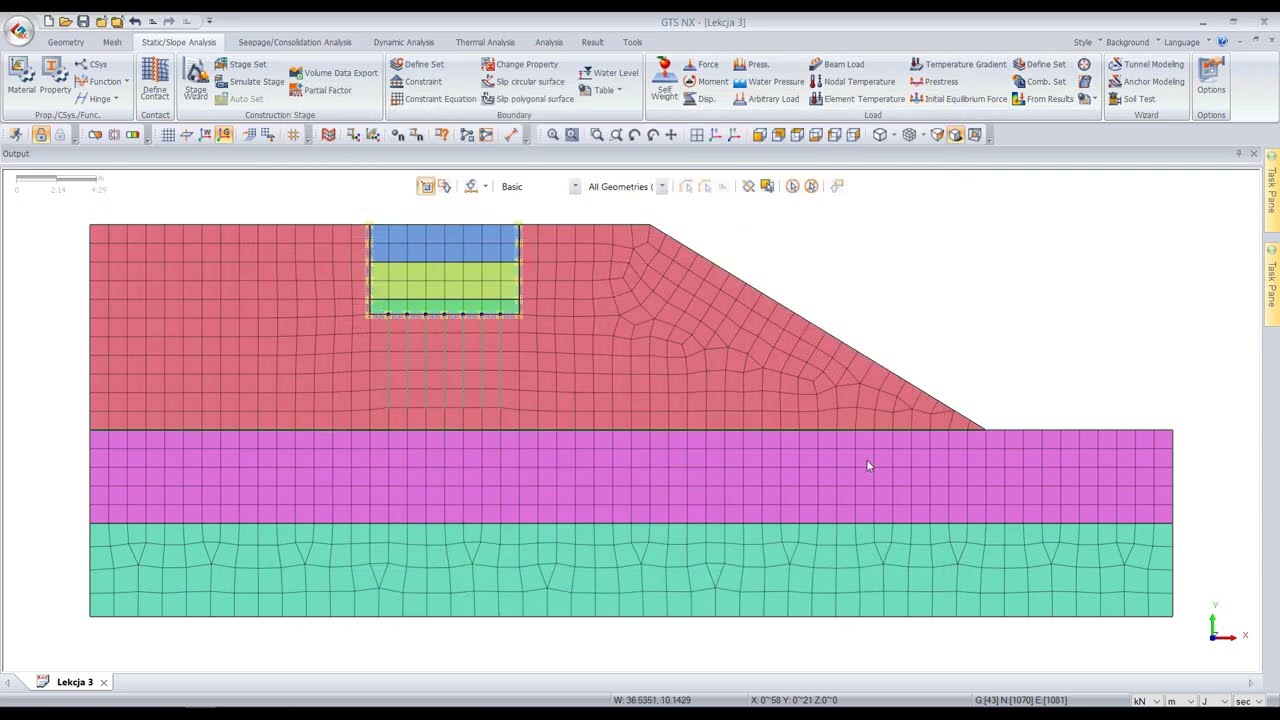Image resolution: width=1280 pixels, height=720 pixels.
Task: Open Volume Data Export
Action: click(x=333, y=73)
